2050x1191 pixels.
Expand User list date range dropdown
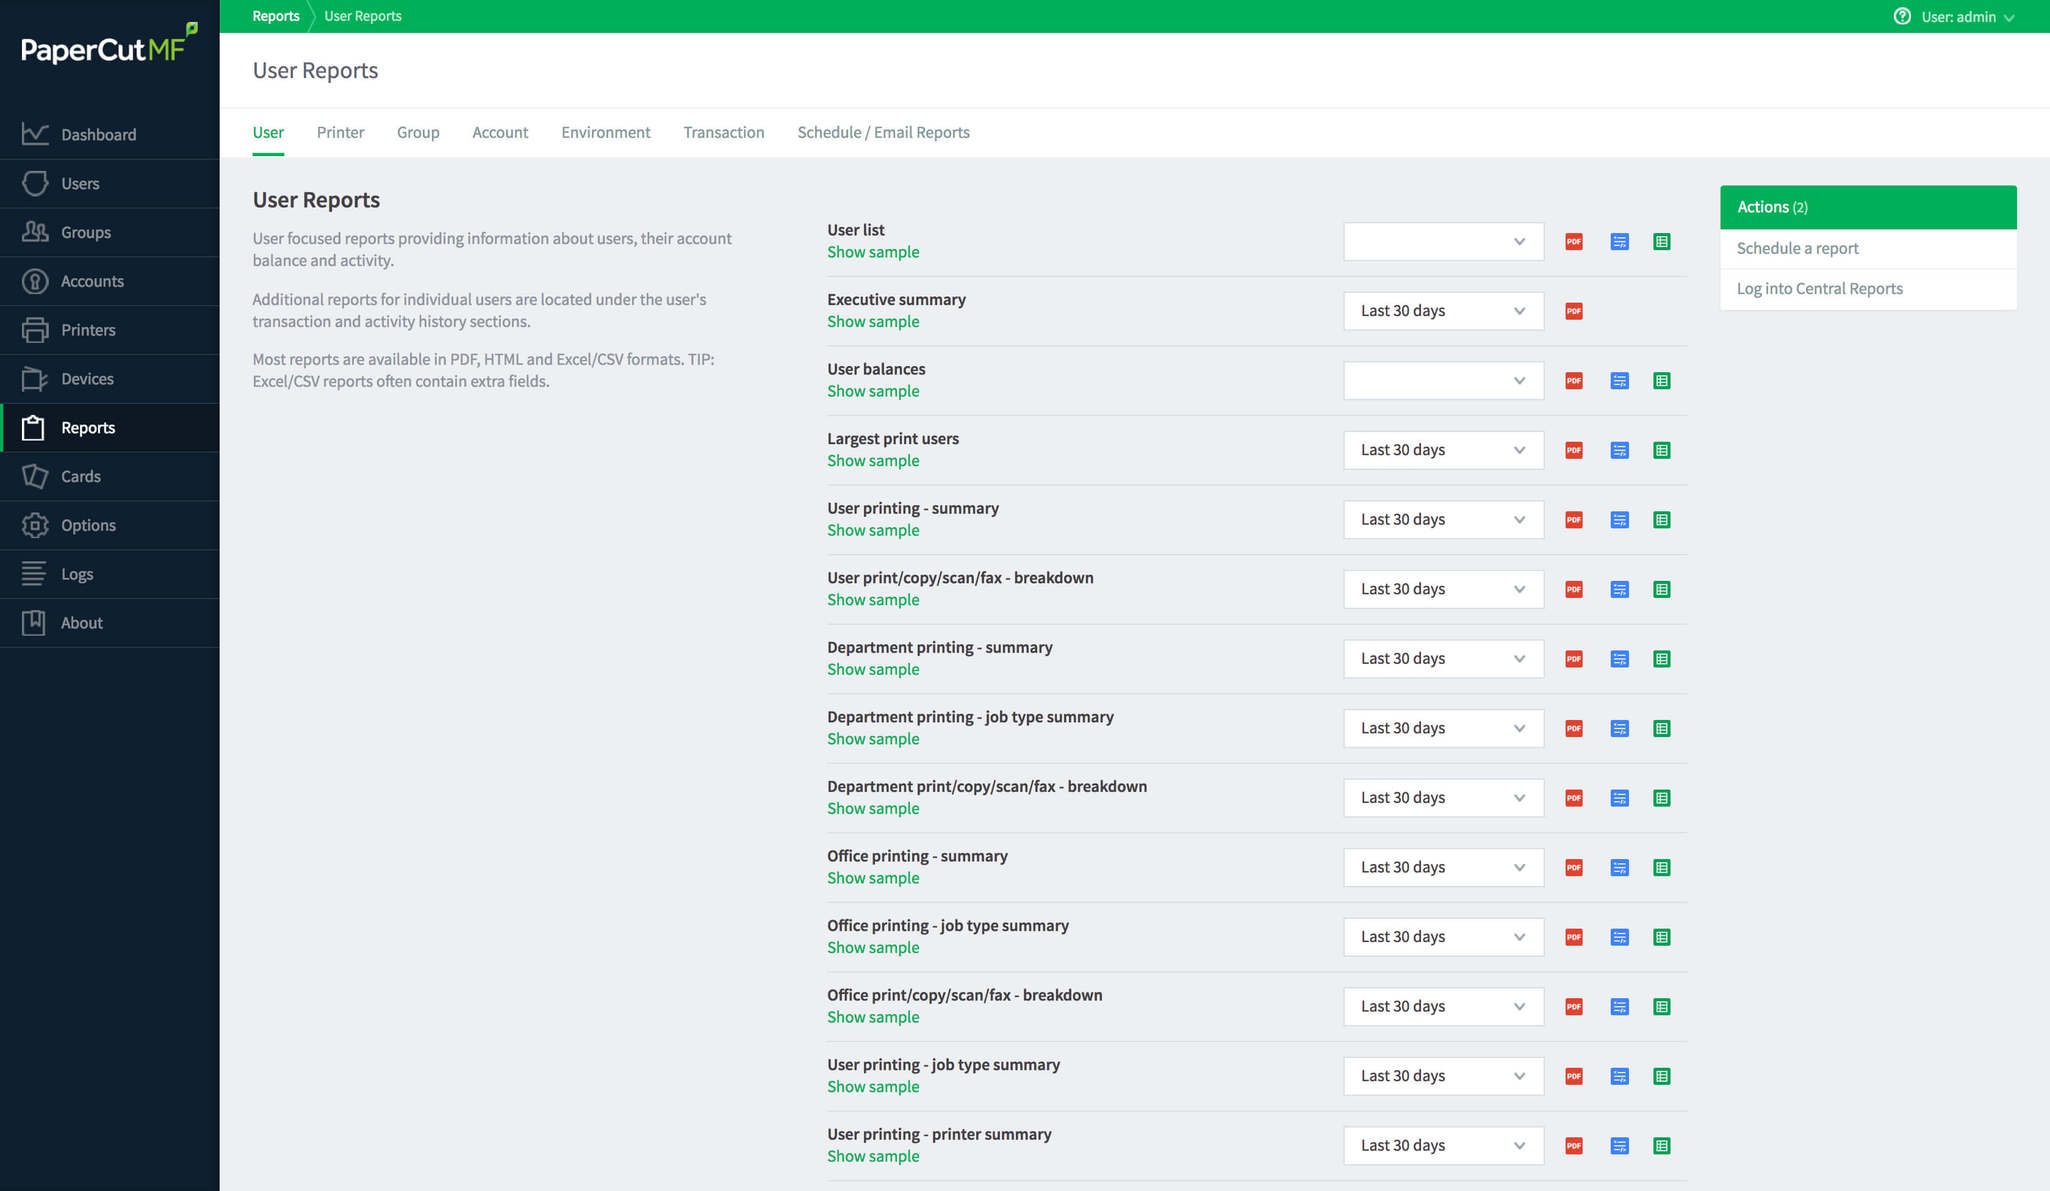coord(1443,242)
